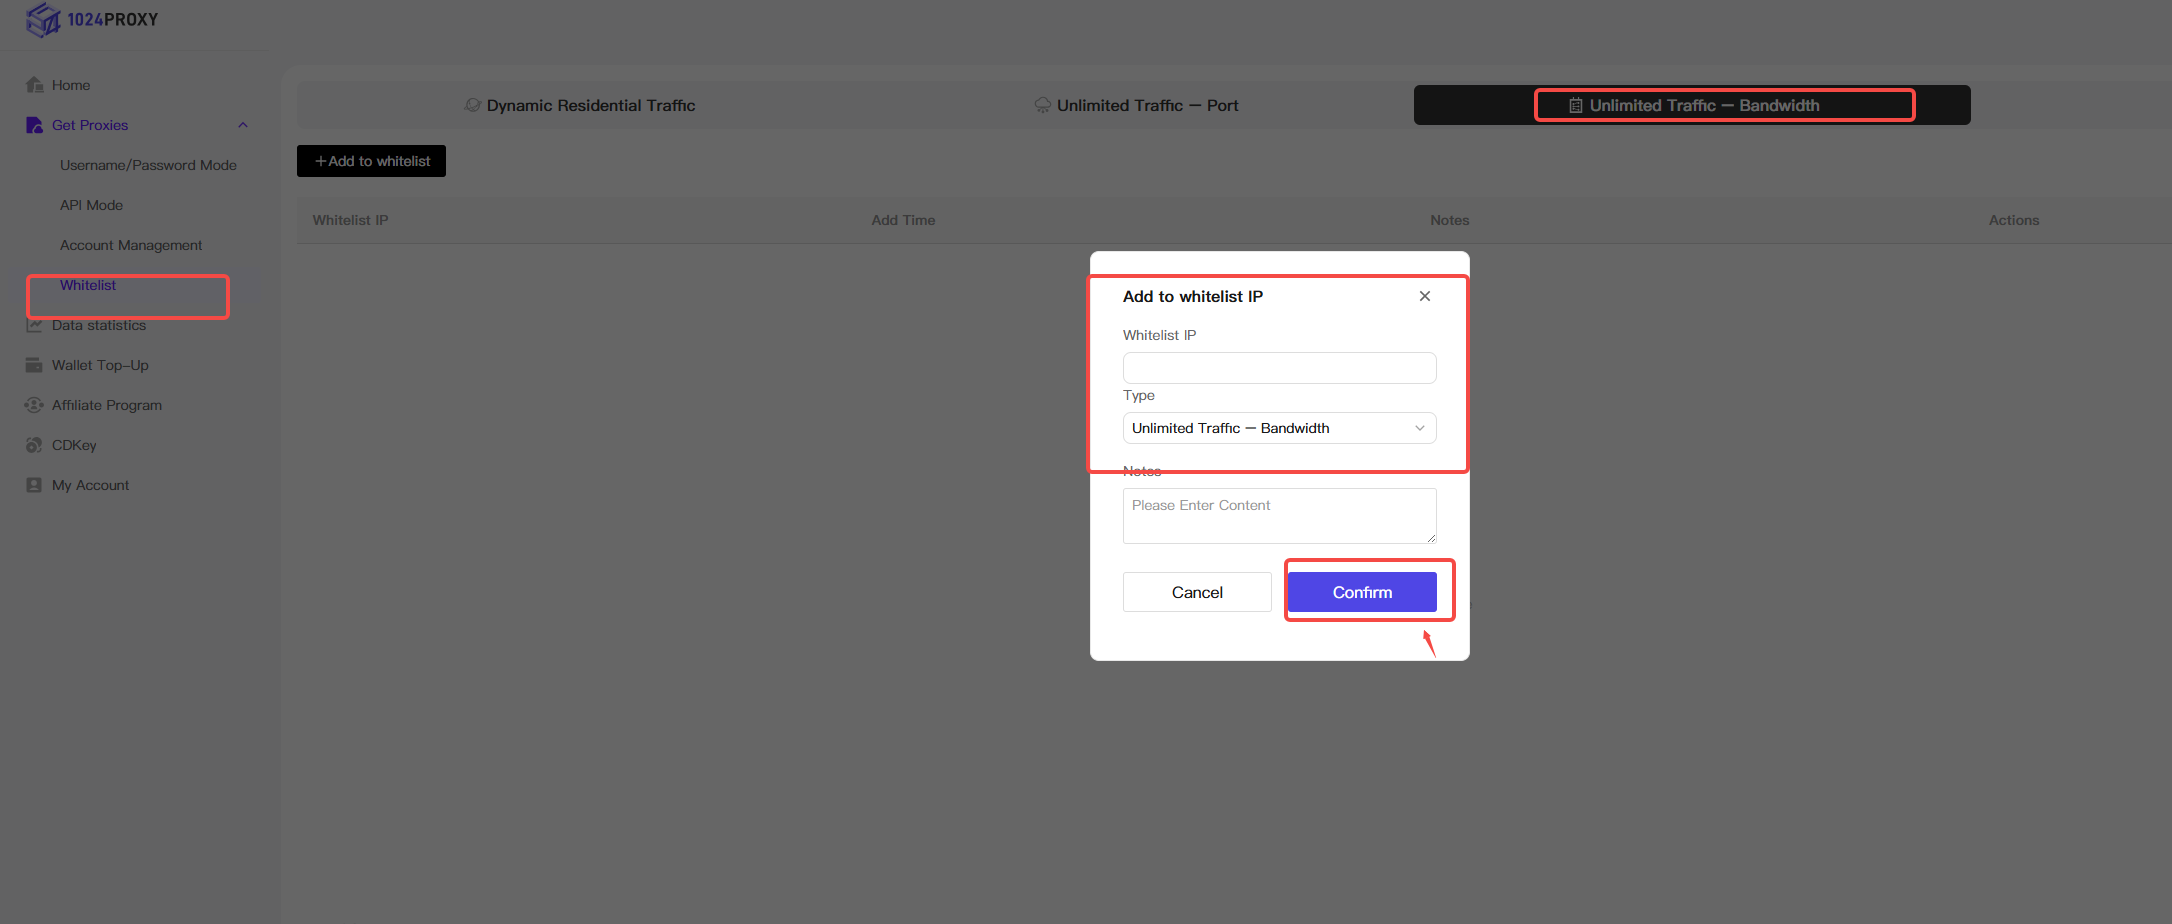Open Username/Password Mode in sidebar
Image resolution: width=2172 pixels, height=924 pixels.
pyautogui.click(x=148, y=165)
